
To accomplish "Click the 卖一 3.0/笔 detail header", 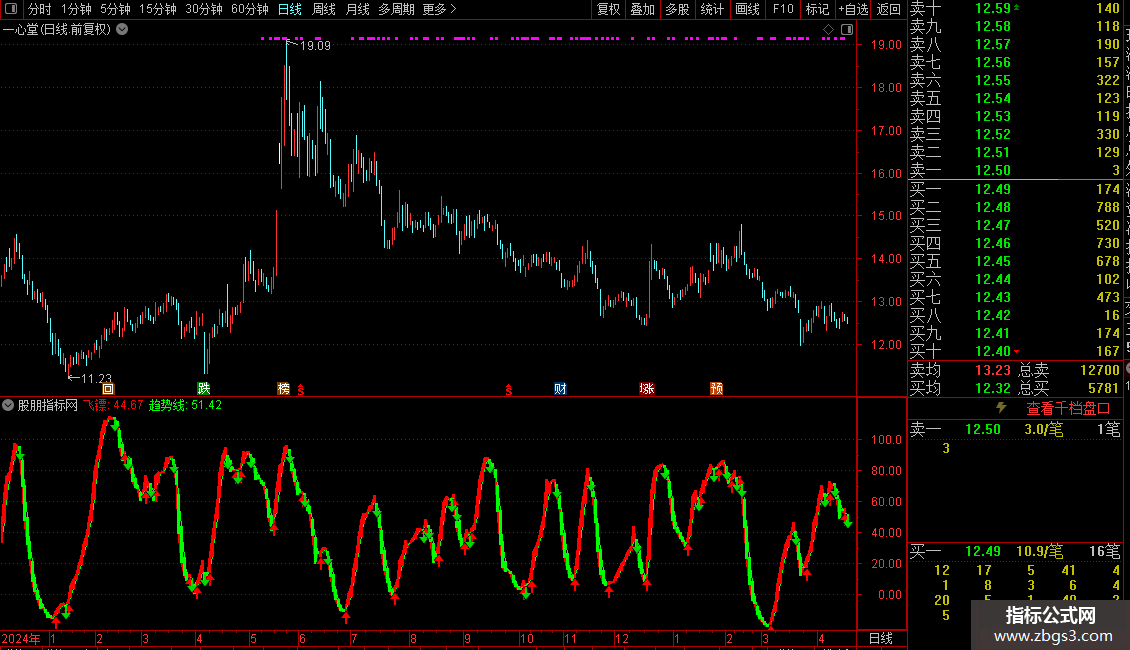I will [1015, 429].
